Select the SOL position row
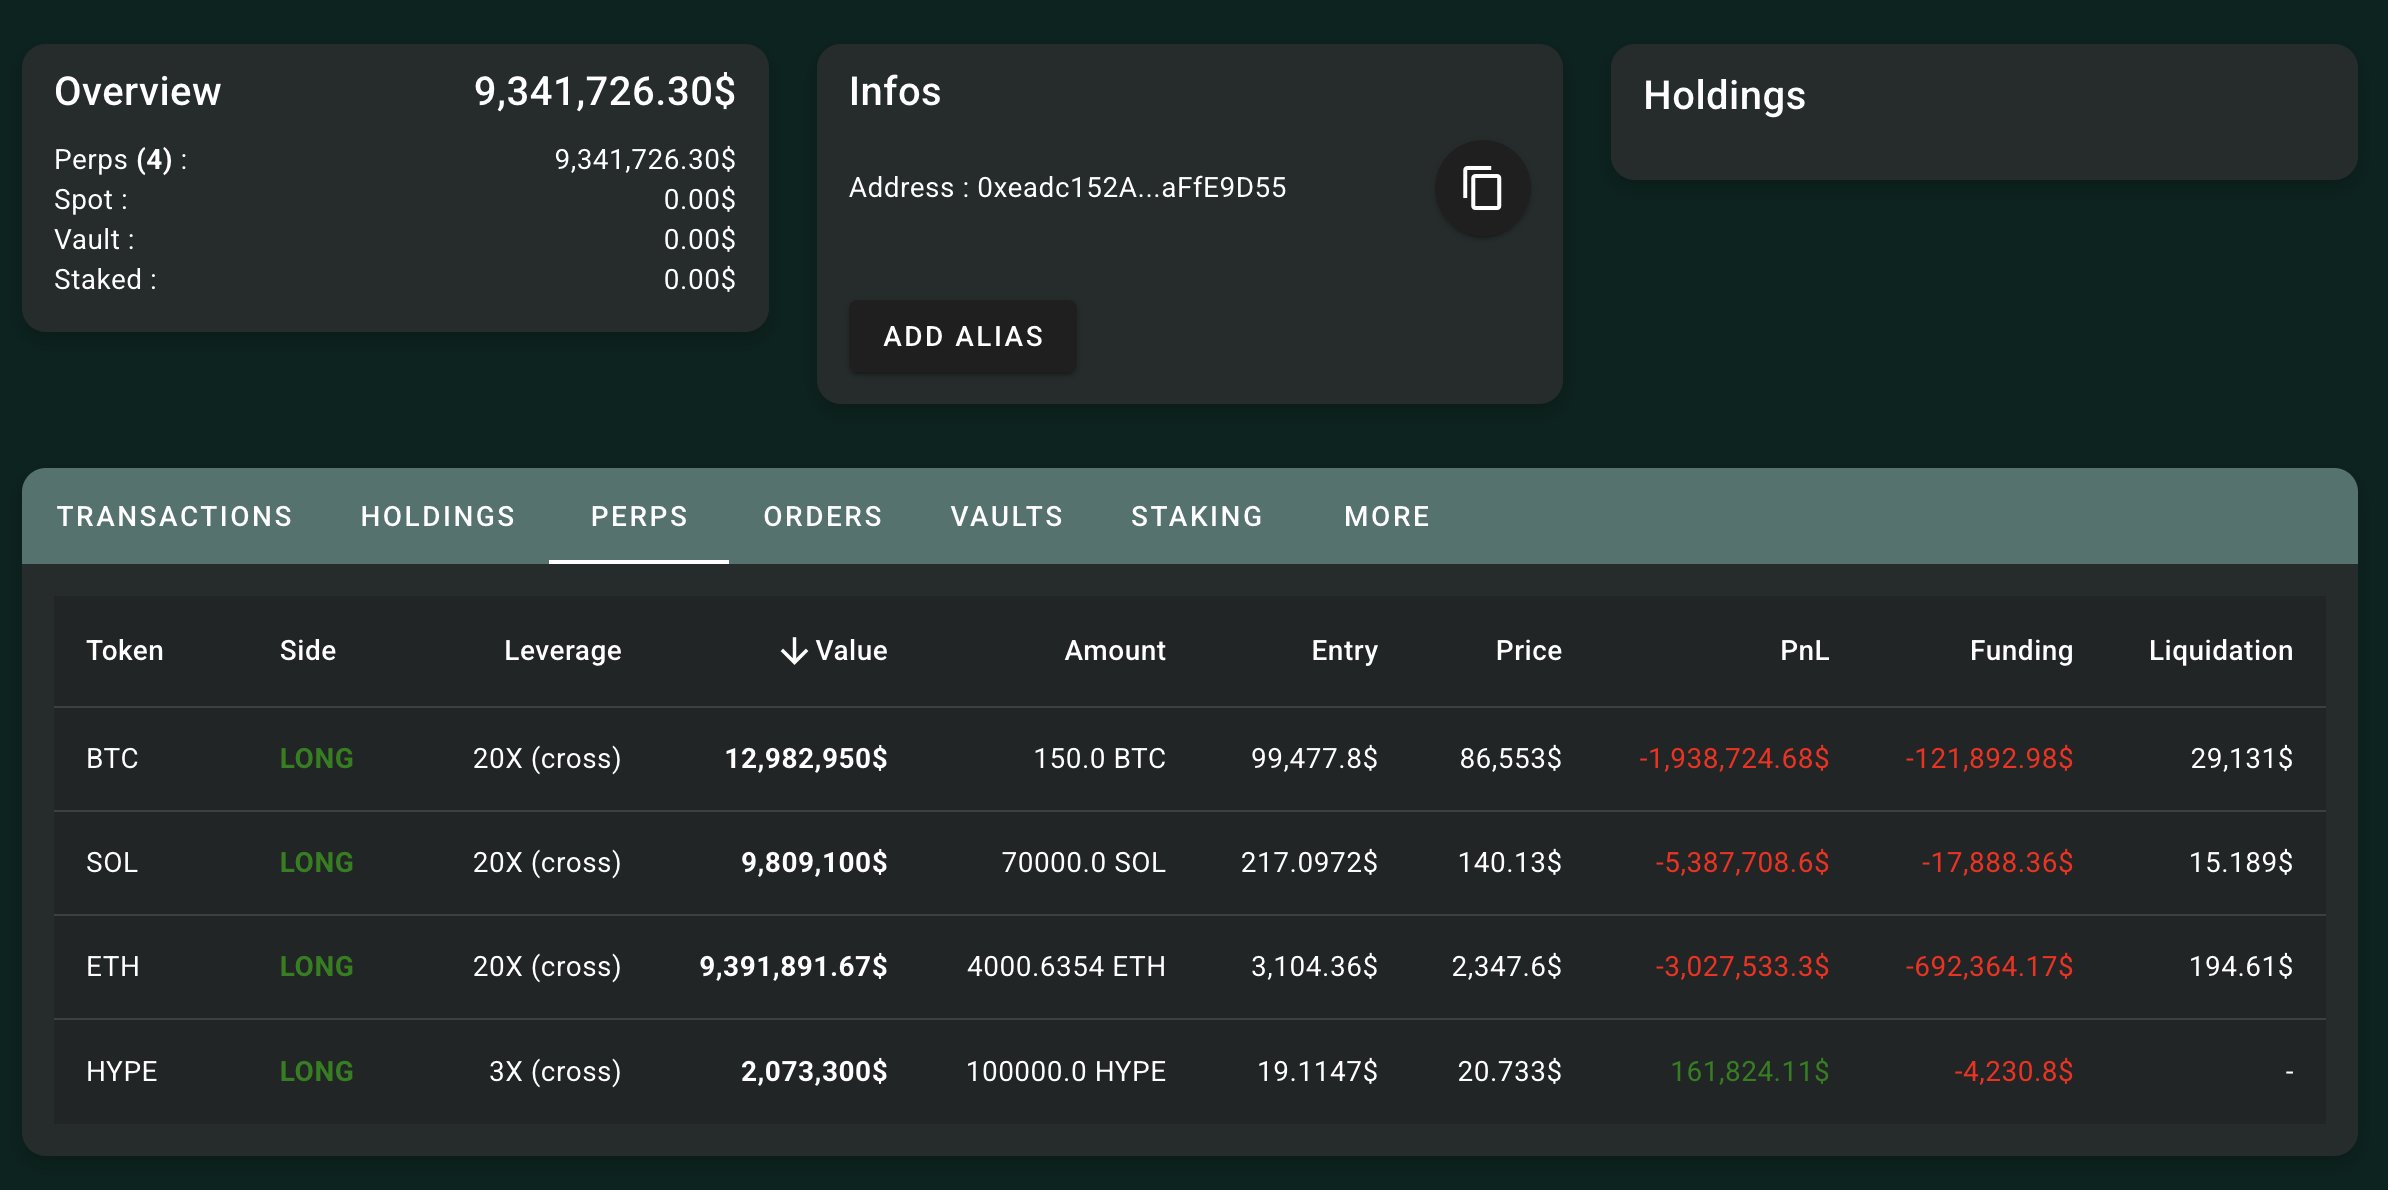The image size is (2388, 1190). pos(112,863)
